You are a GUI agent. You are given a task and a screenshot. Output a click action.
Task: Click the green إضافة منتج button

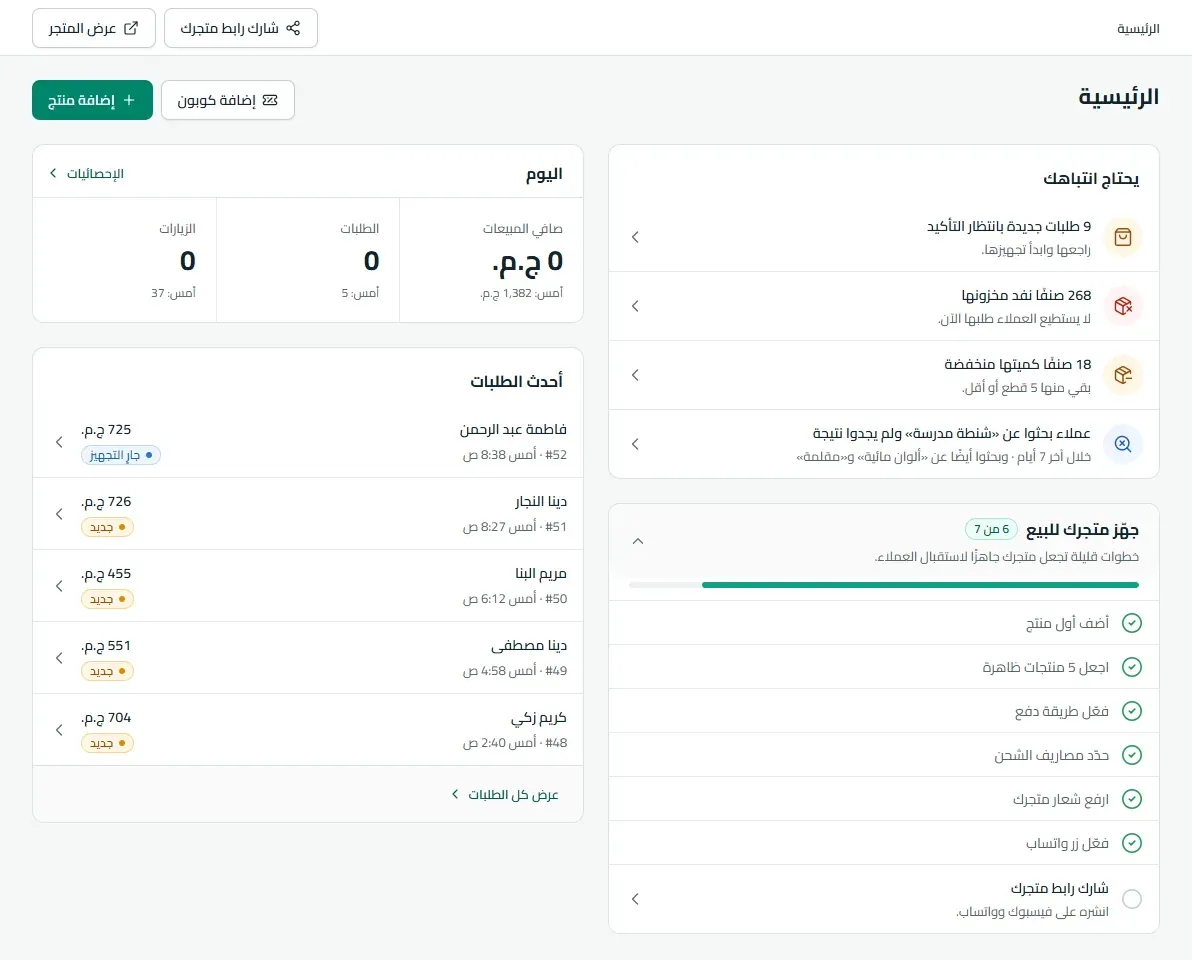[92, 100]
